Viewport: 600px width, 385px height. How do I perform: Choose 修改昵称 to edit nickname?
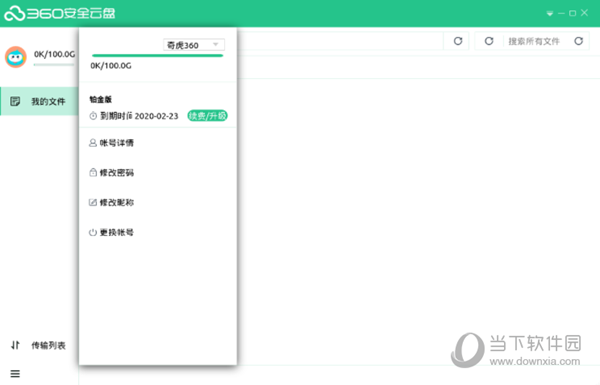pyautogui.click(x=111, y=202)
